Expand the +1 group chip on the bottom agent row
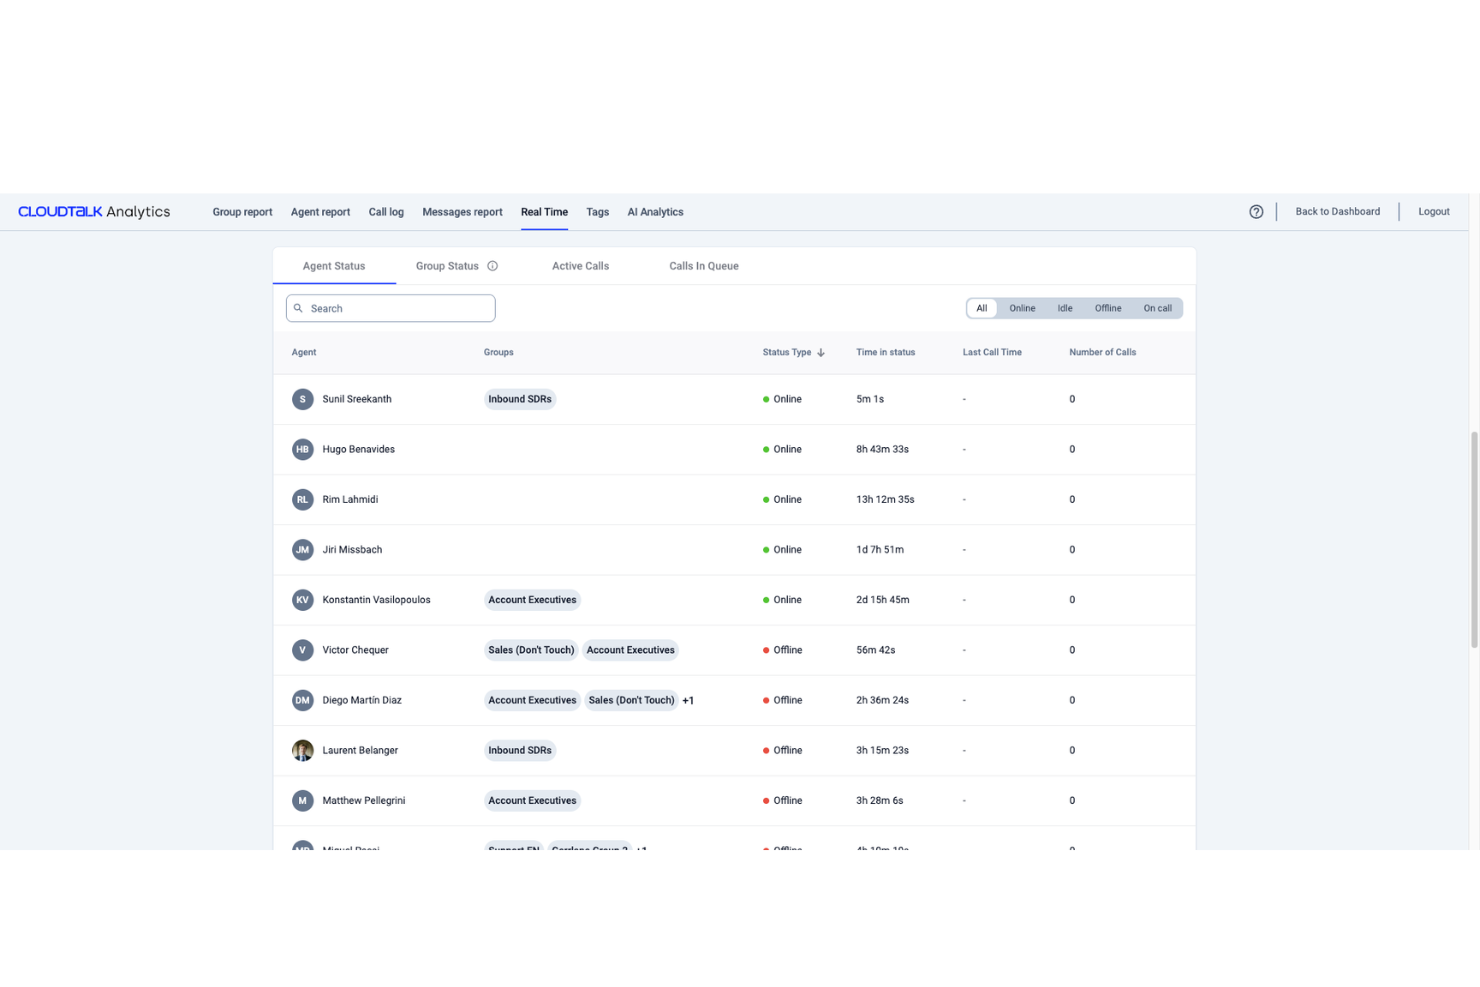 643,849
